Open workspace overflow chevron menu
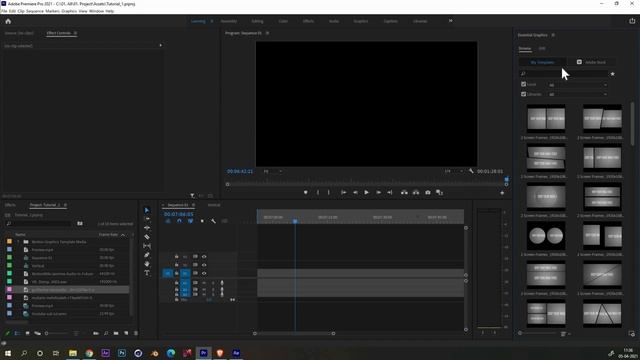 [451, 21]
